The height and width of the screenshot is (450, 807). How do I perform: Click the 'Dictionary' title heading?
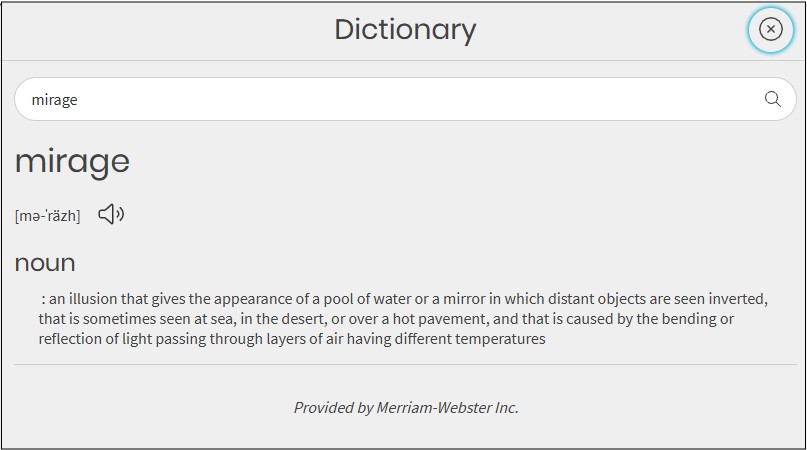tap(405, 30)
